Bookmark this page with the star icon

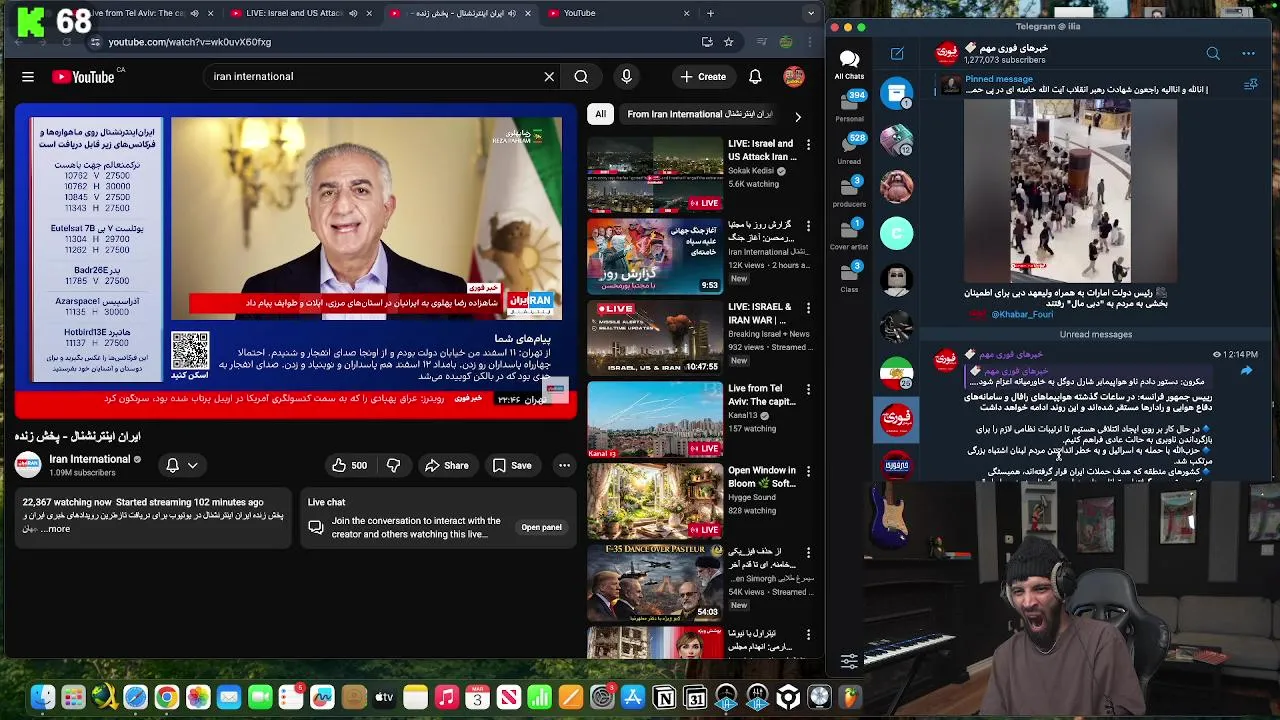pyautogui.click(x=728, y=42)
